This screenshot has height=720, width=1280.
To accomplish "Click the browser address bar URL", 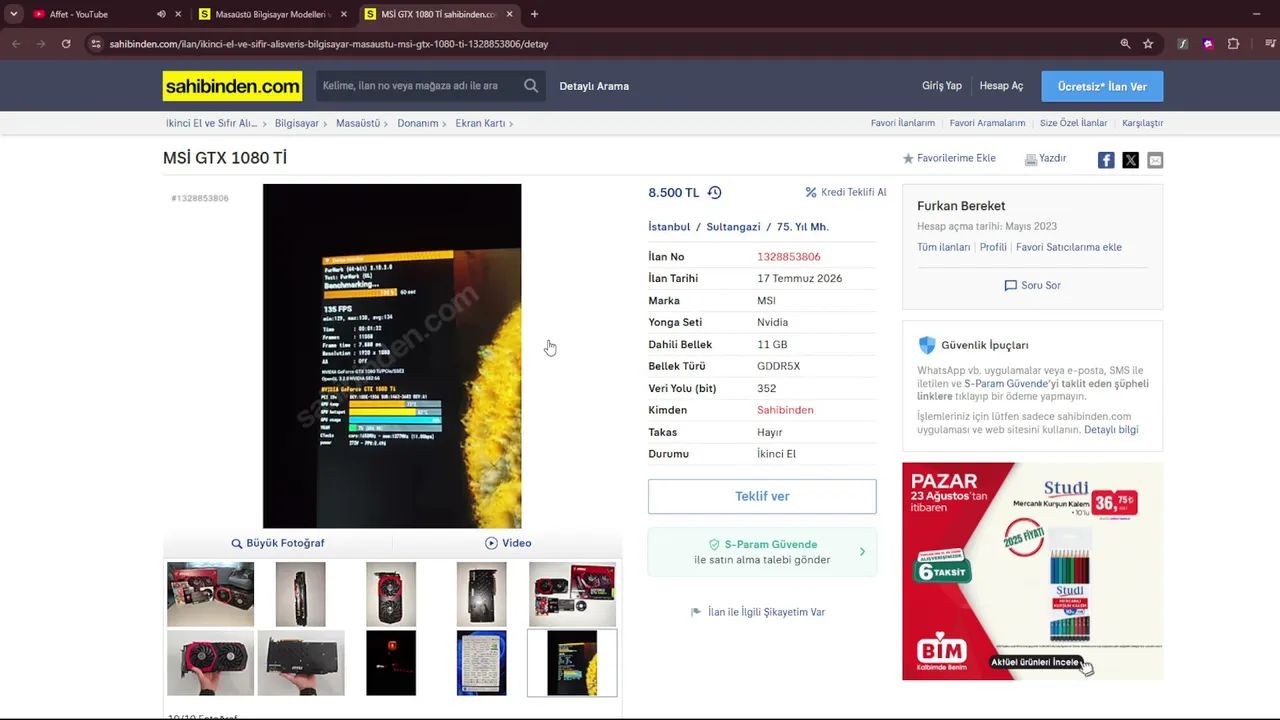I will pyautogui.click(x=329, y=44).
